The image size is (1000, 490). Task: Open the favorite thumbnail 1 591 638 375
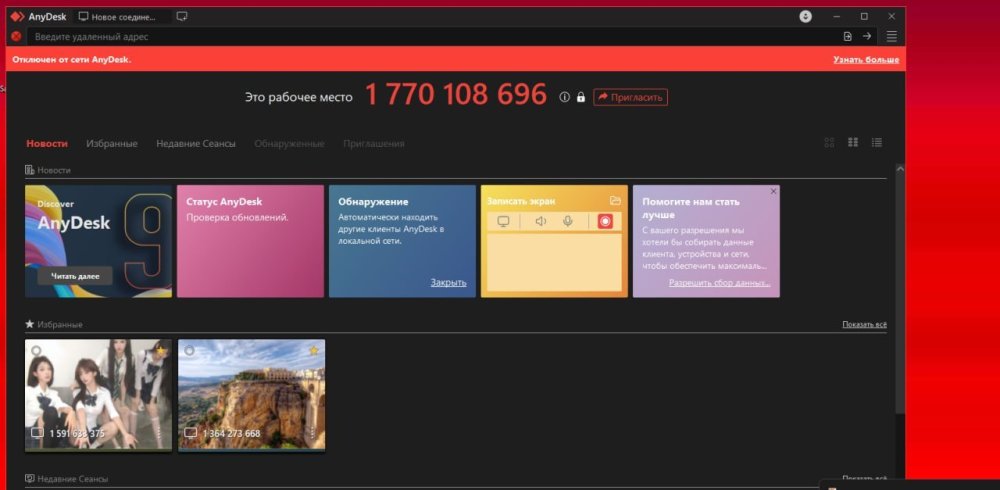pos(98,394)
